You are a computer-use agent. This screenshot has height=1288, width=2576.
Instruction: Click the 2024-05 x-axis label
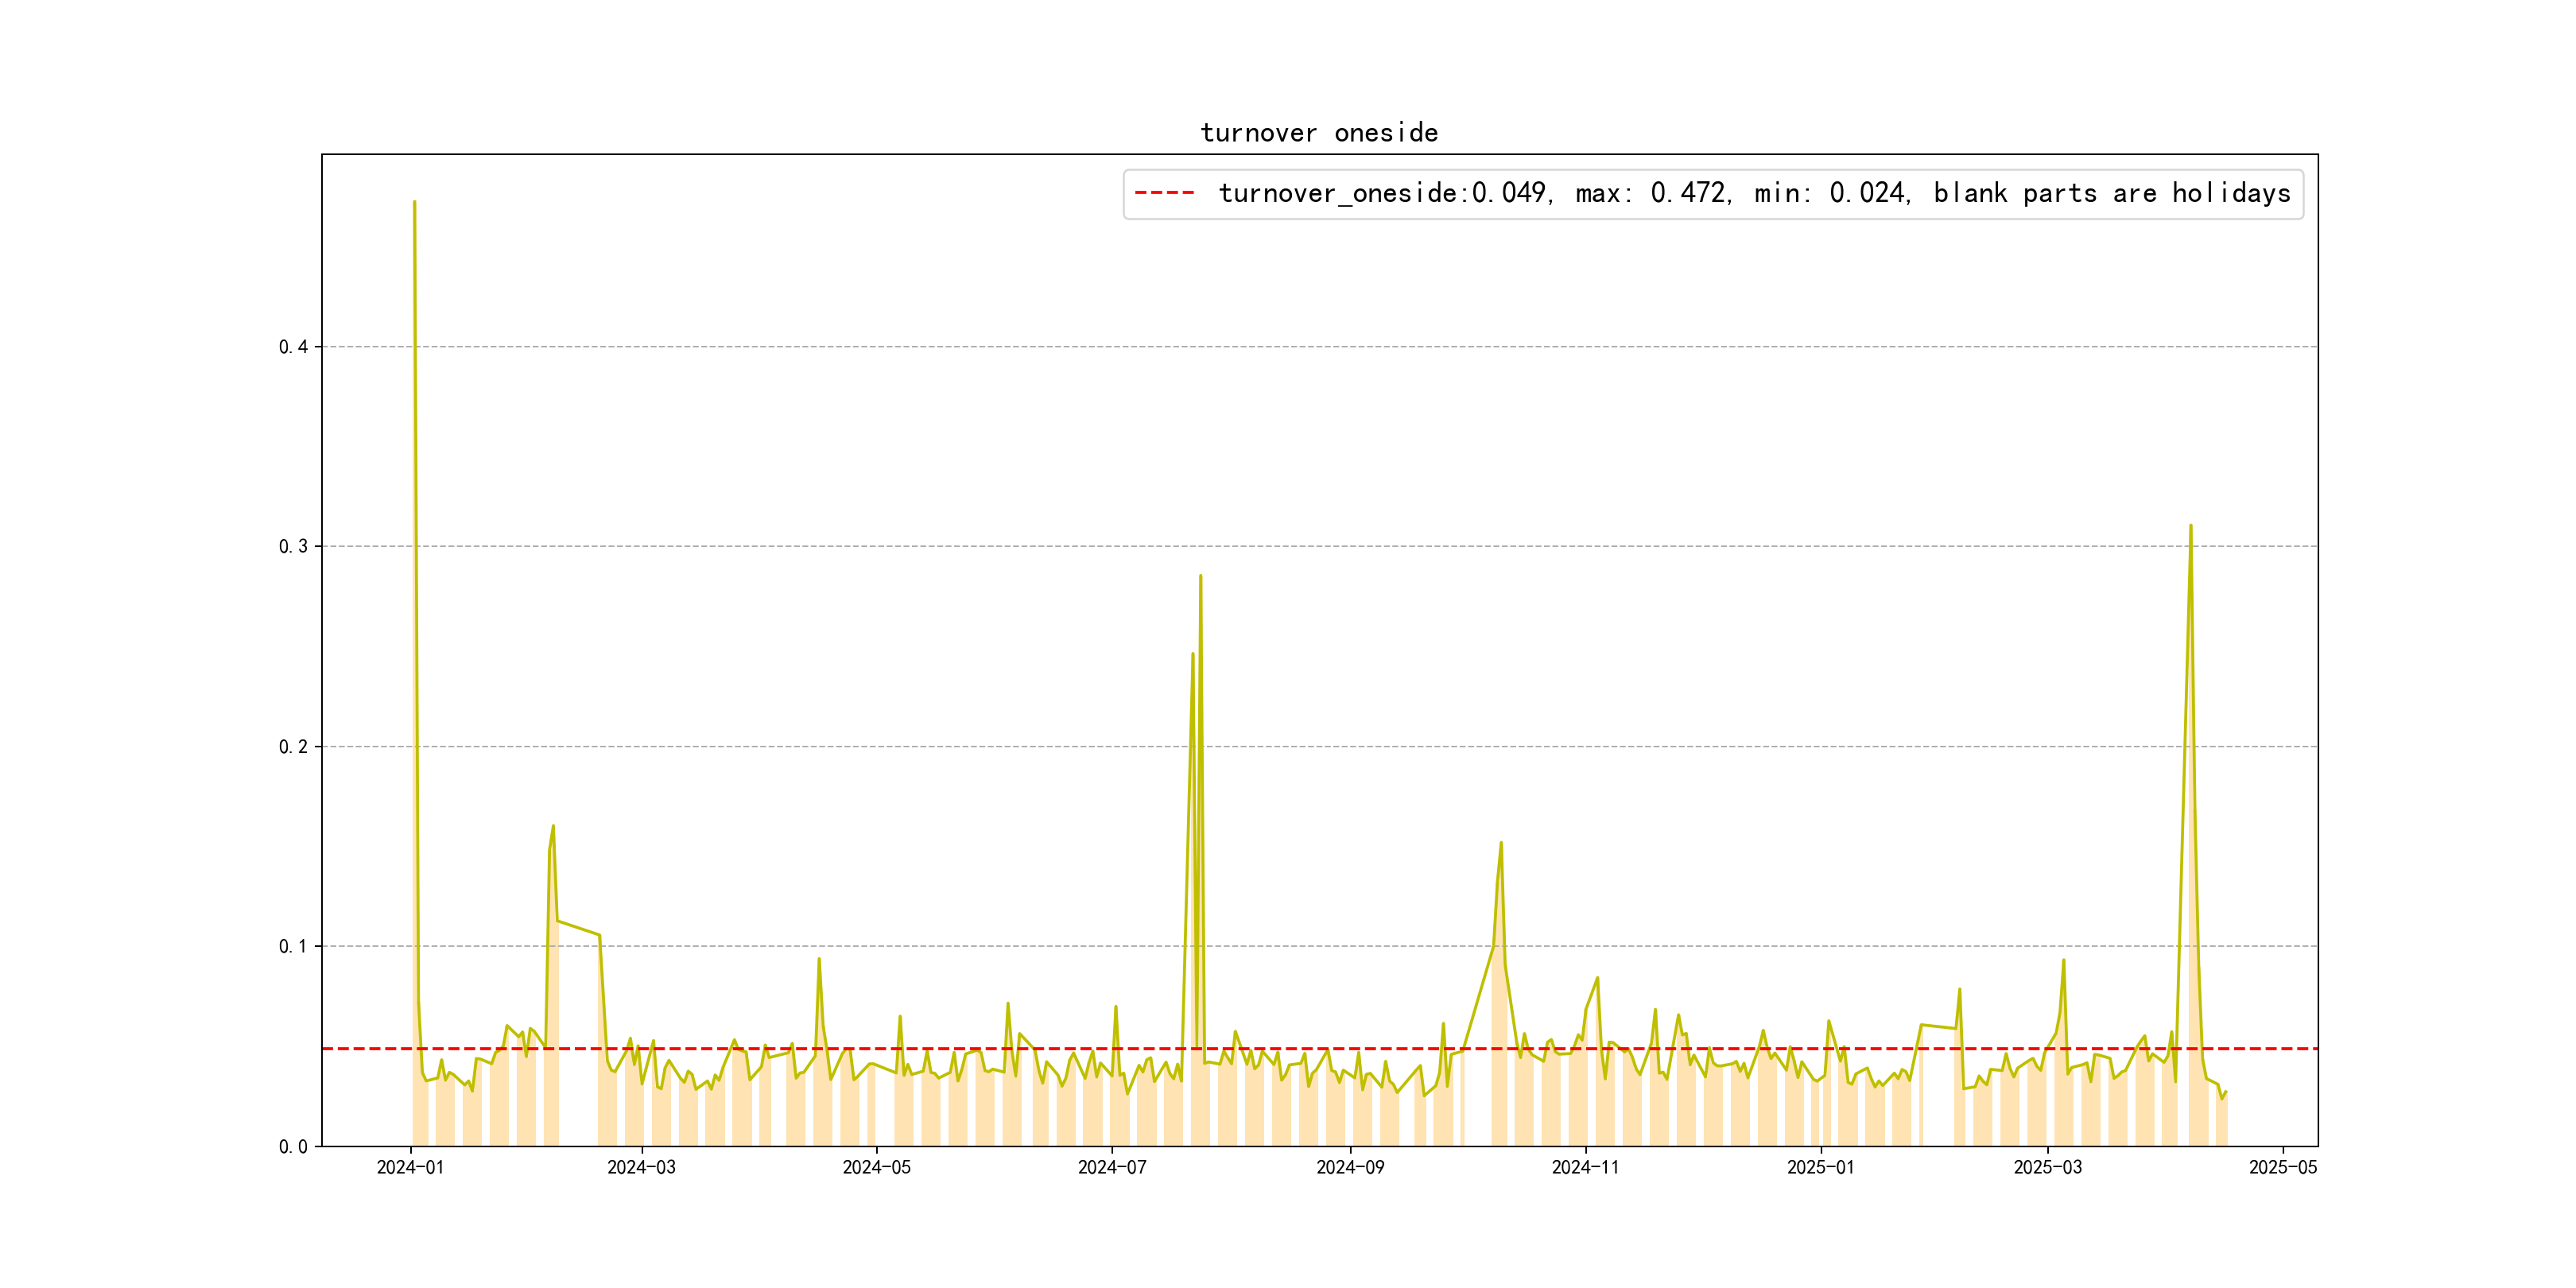tap(876, 1167)
